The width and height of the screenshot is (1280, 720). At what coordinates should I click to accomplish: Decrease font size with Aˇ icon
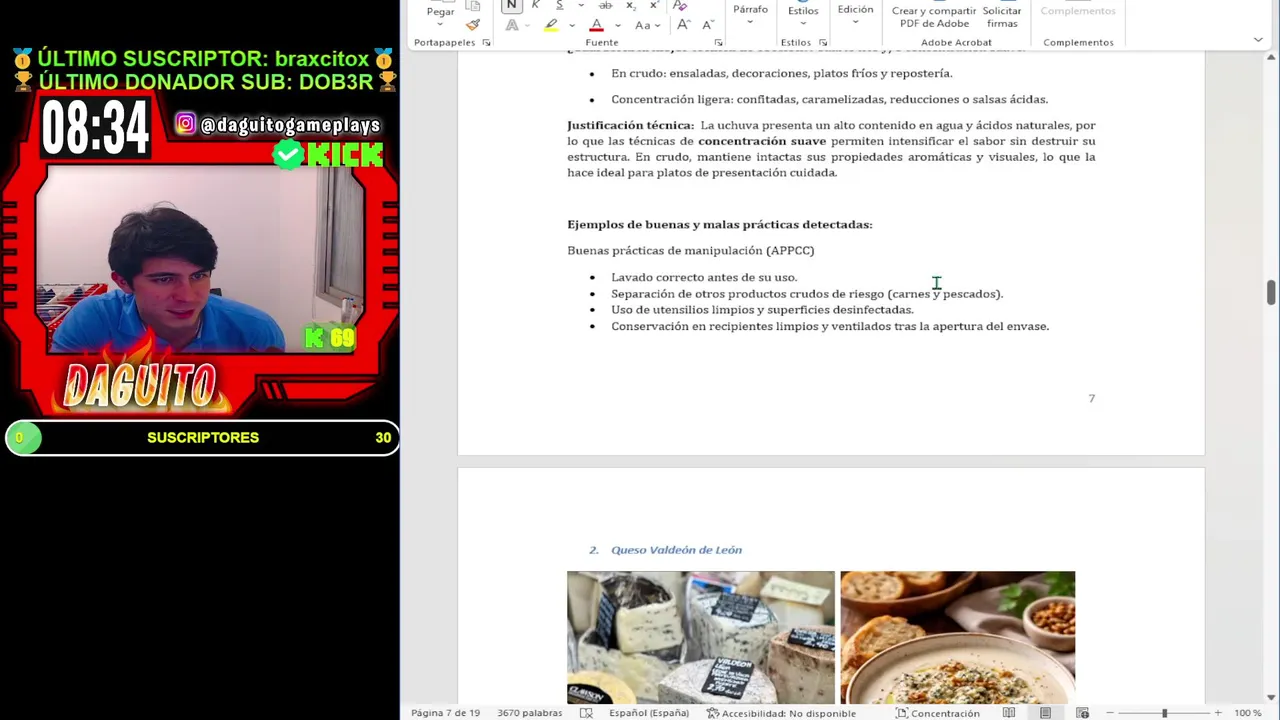click(707, 25)
